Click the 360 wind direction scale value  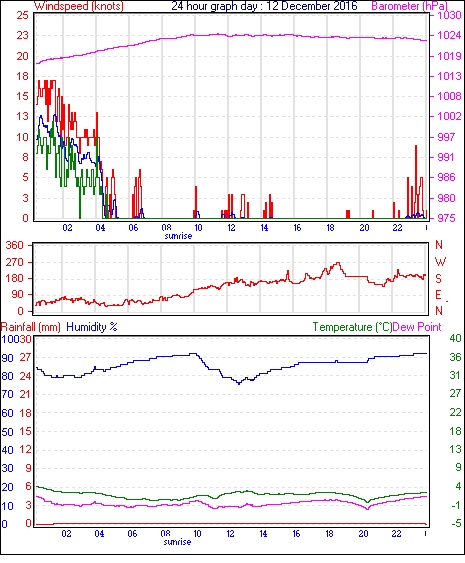(x=14, y=246)
